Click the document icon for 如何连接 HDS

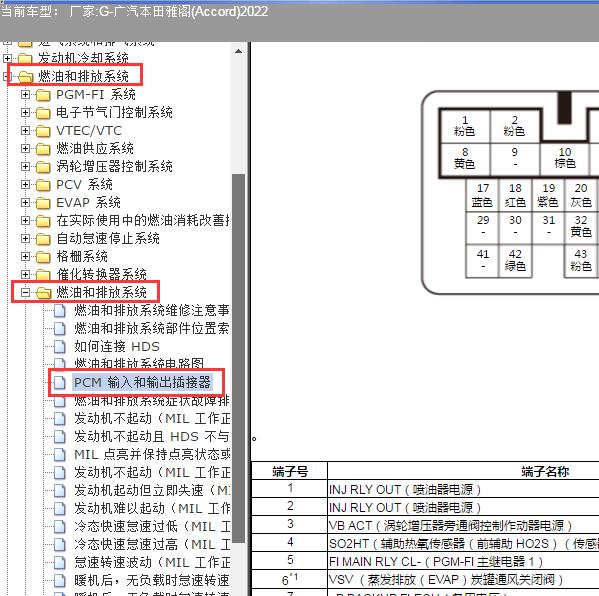[60, 347]
